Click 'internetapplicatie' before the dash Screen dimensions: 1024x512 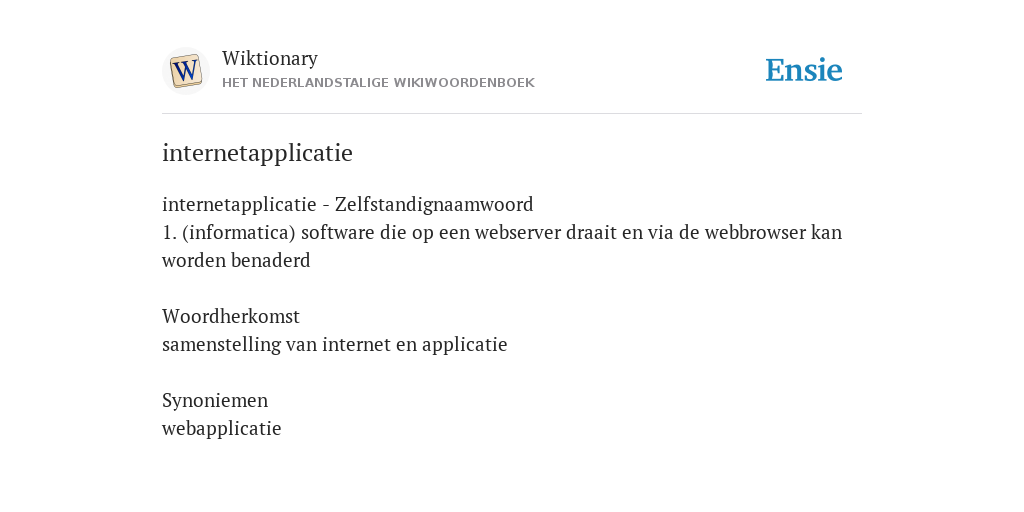[x=239, y=205]
